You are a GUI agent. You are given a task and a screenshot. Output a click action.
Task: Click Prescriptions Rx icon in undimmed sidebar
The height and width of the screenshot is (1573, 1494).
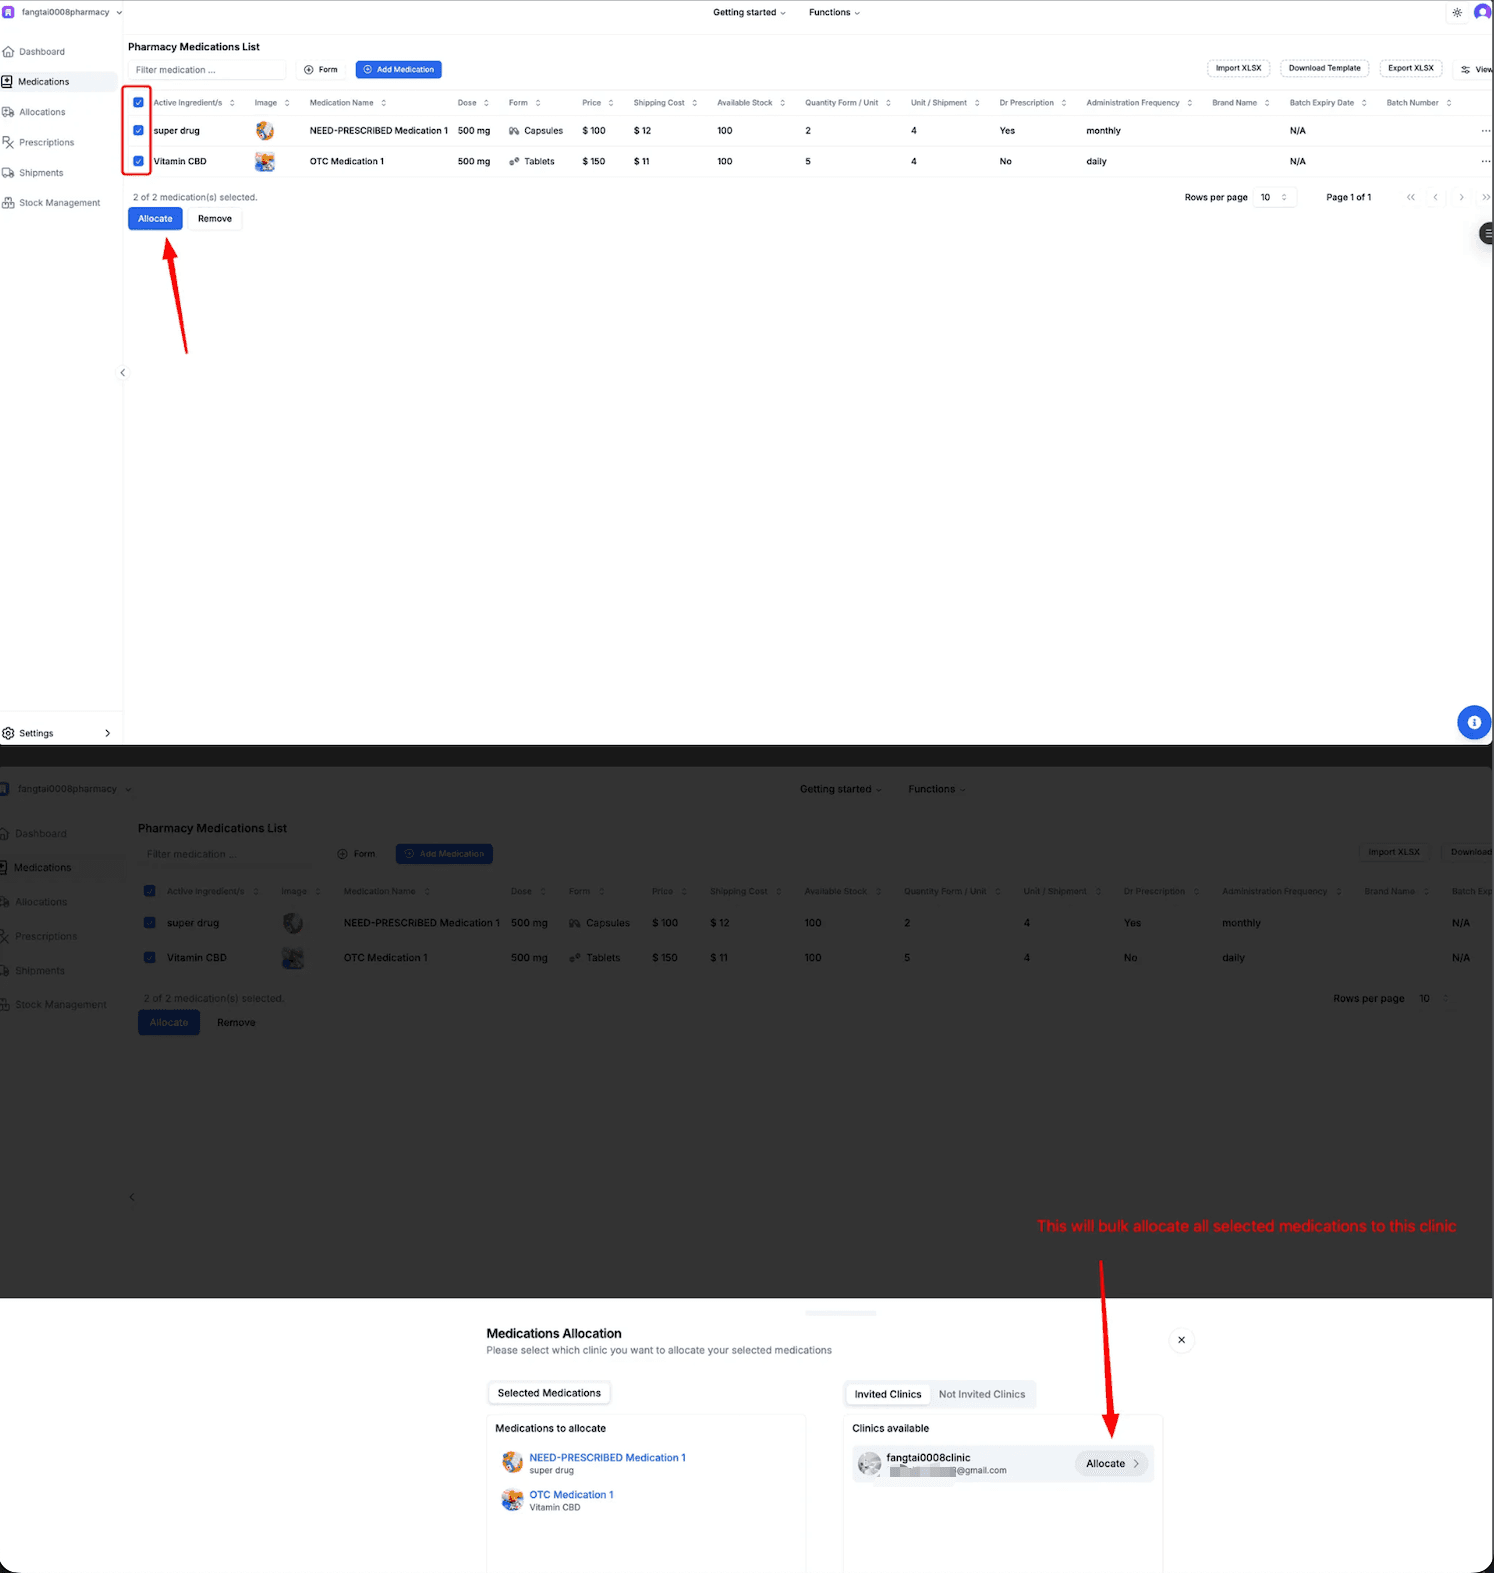click(x=8, y=142)
